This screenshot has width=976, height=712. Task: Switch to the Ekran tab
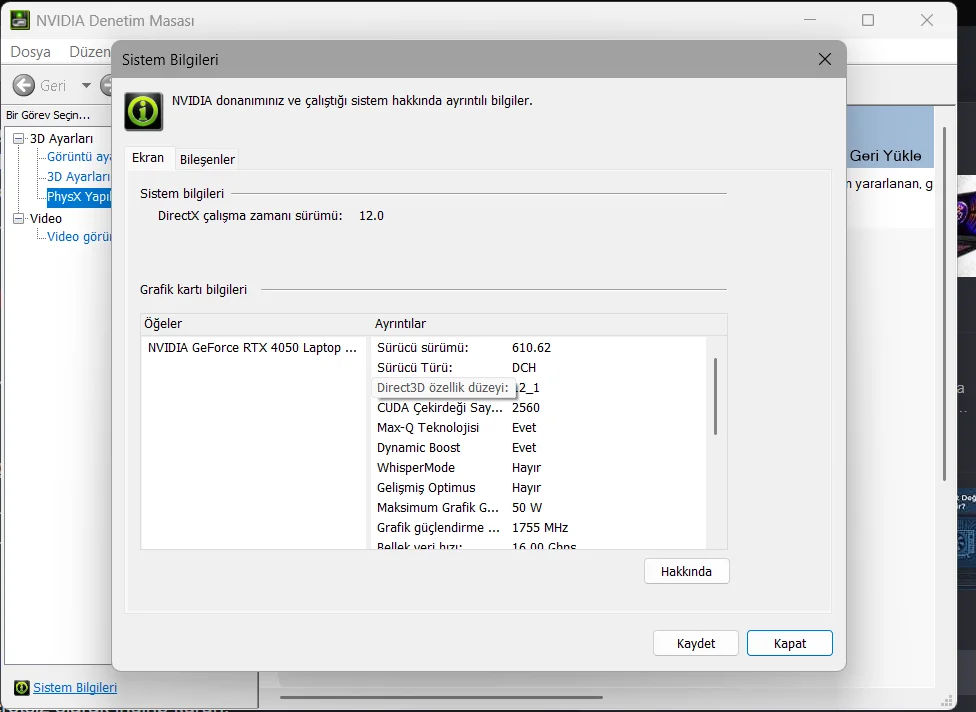pos(148,158)
